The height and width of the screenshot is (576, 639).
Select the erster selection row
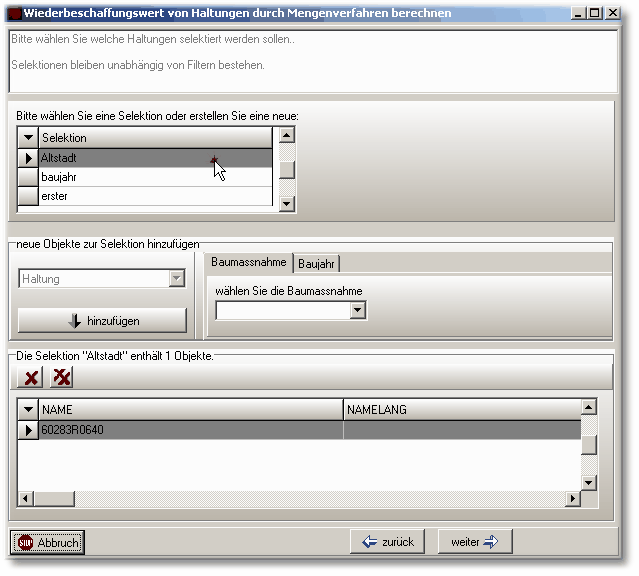pos(154,196)
